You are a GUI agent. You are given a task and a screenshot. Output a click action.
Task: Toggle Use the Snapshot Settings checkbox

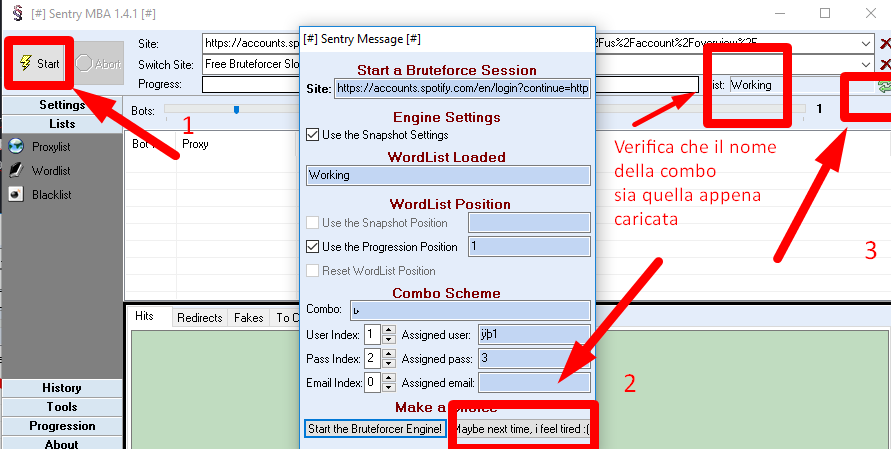pos(313,135)
